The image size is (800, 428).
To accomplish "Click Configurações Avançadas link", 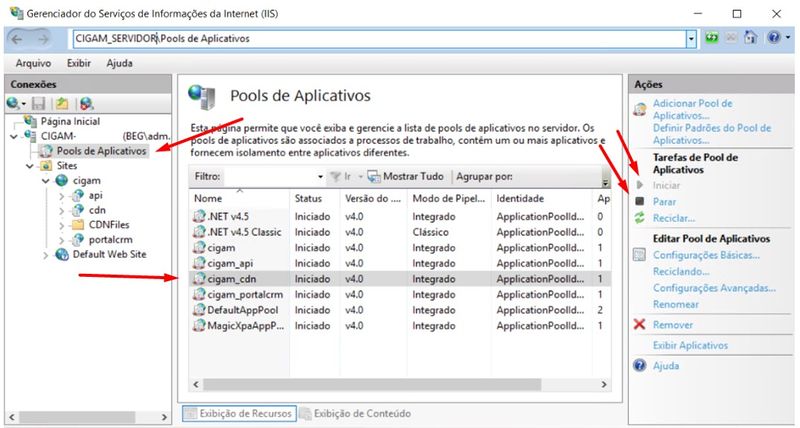I will click(x=714, y=288).
